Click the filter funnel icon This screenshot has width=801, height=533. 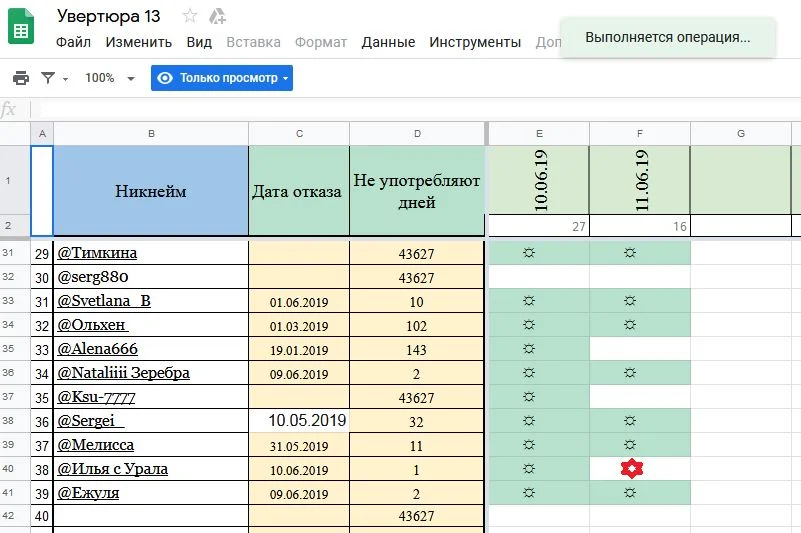point(48,78)
